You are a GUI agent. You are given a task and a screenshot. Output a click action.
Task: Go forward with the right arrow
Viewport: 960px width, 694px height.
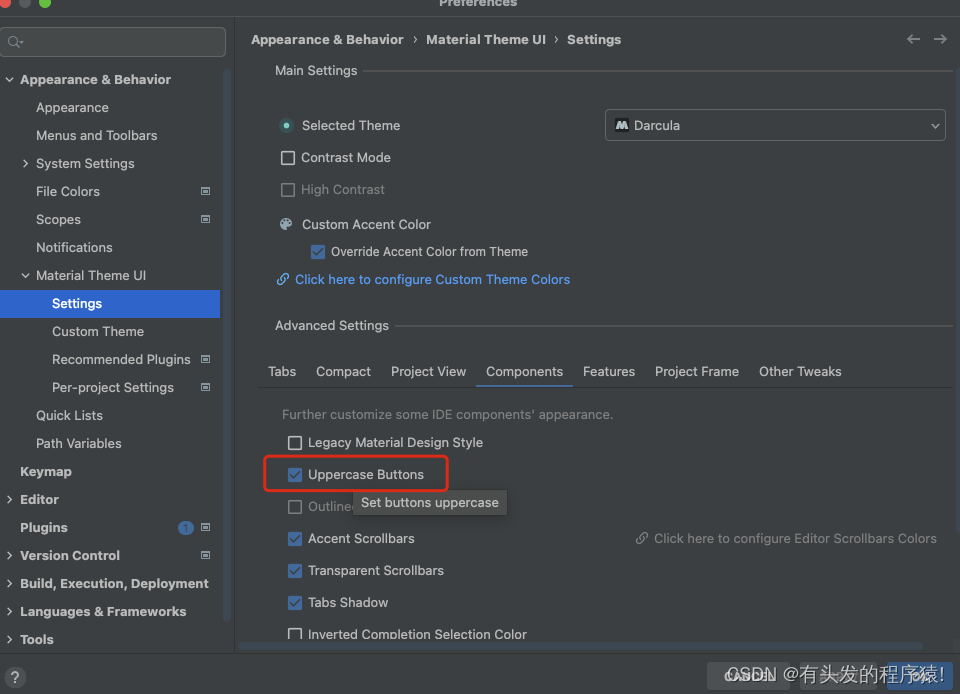(x=940, y=39)
